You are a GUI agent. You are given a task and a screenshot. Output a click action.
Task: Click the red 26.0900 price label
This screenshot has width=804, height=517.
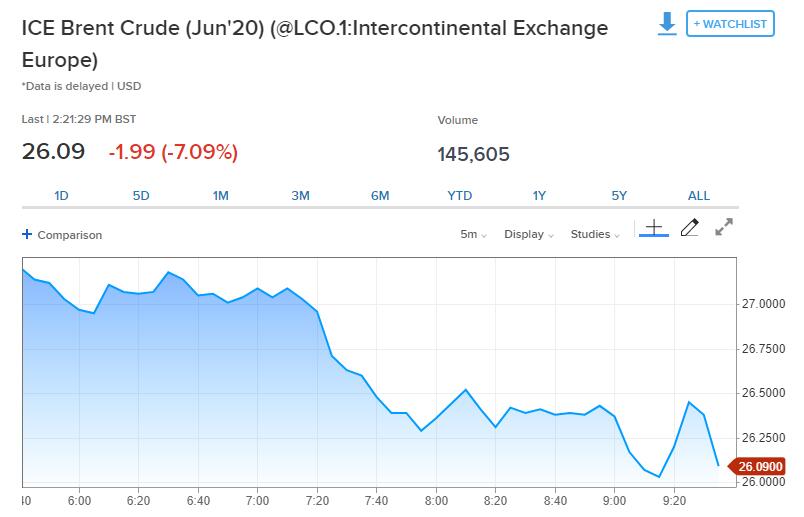pyautogui.click(x=761, y=466)
